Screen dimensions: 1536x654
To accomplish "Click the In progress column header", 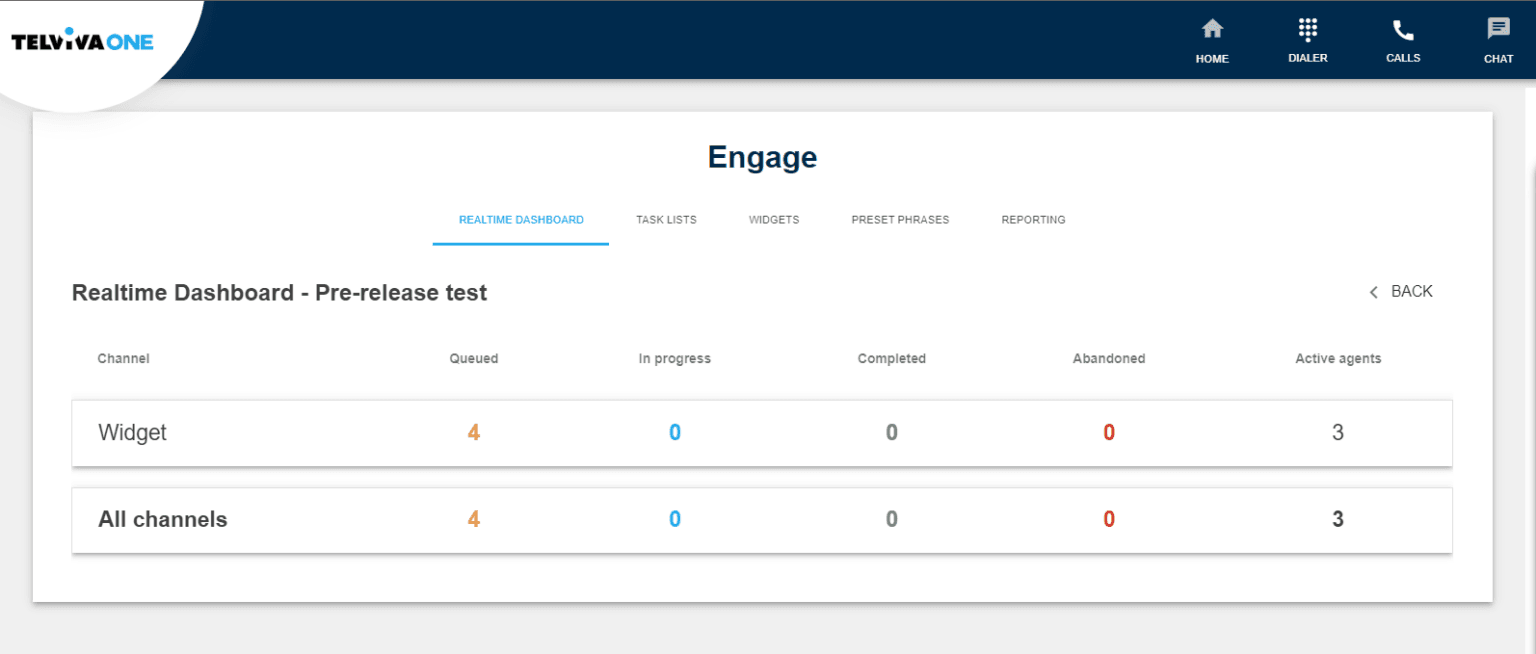I will point(674,358).
